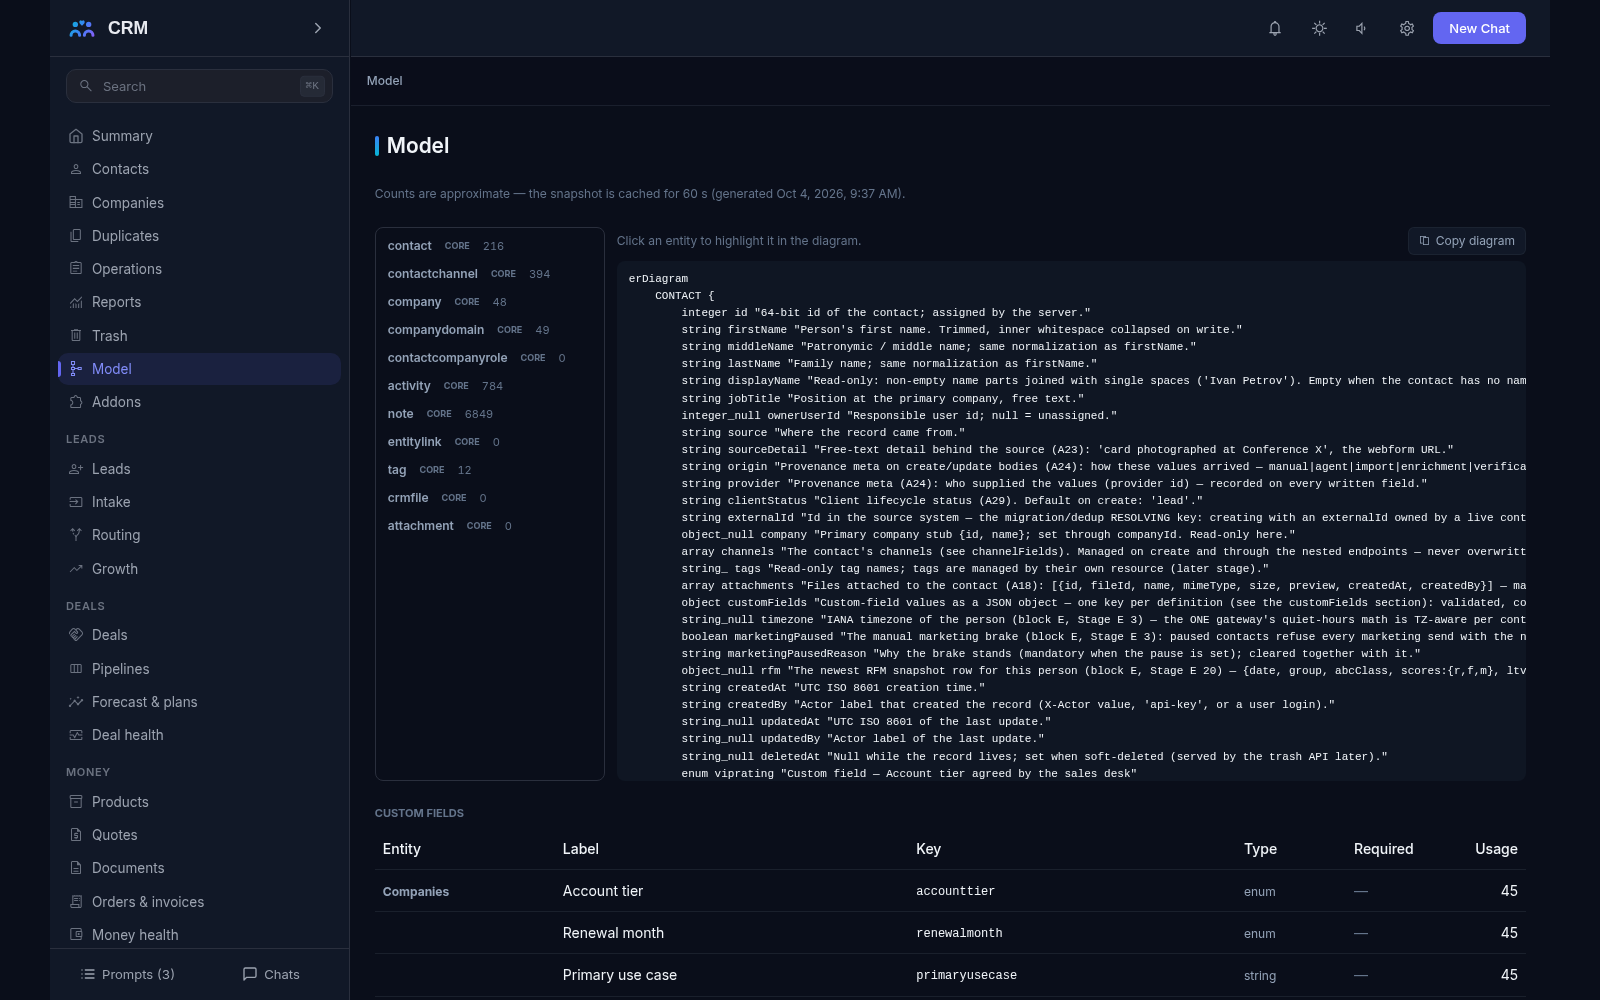Open Documents file icon

click(x=76, y=868)
